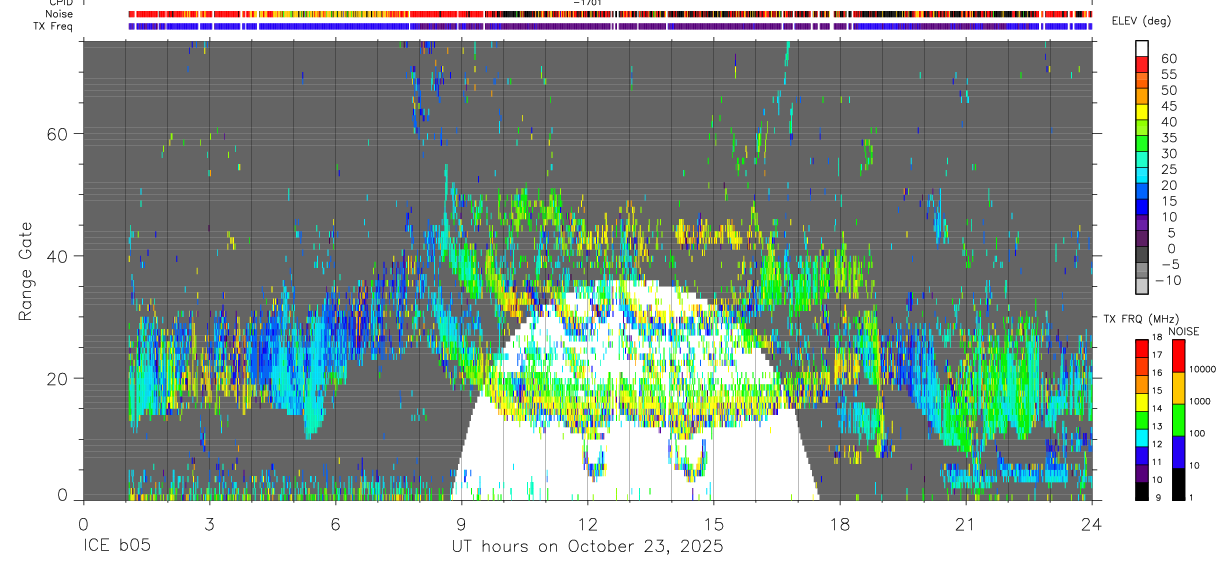Screen dimensions: 1228x567
Task: Click the Range Gate axis tick label 20
Action: coord(57,379)
